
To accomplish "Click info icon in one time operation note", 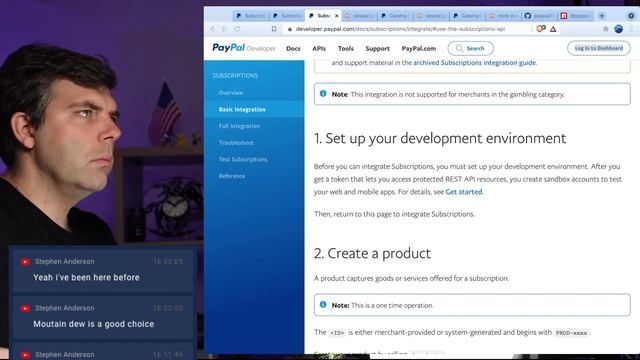I will click(323, 304).
